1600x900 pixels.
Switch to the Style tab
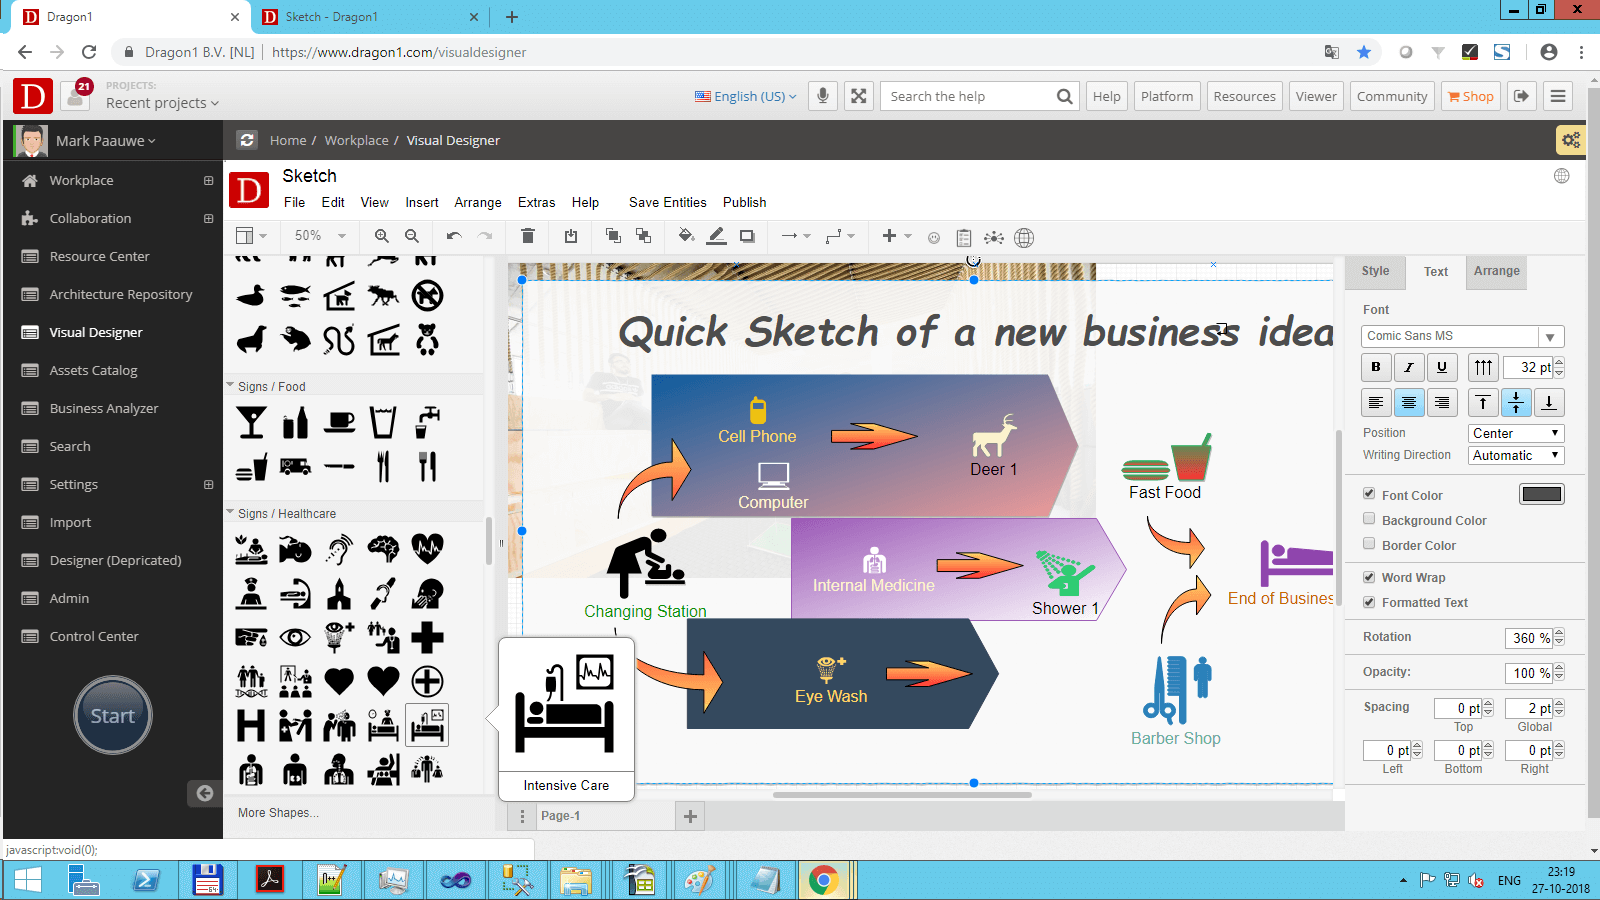pyautogui.click(x=1375, y=271)
